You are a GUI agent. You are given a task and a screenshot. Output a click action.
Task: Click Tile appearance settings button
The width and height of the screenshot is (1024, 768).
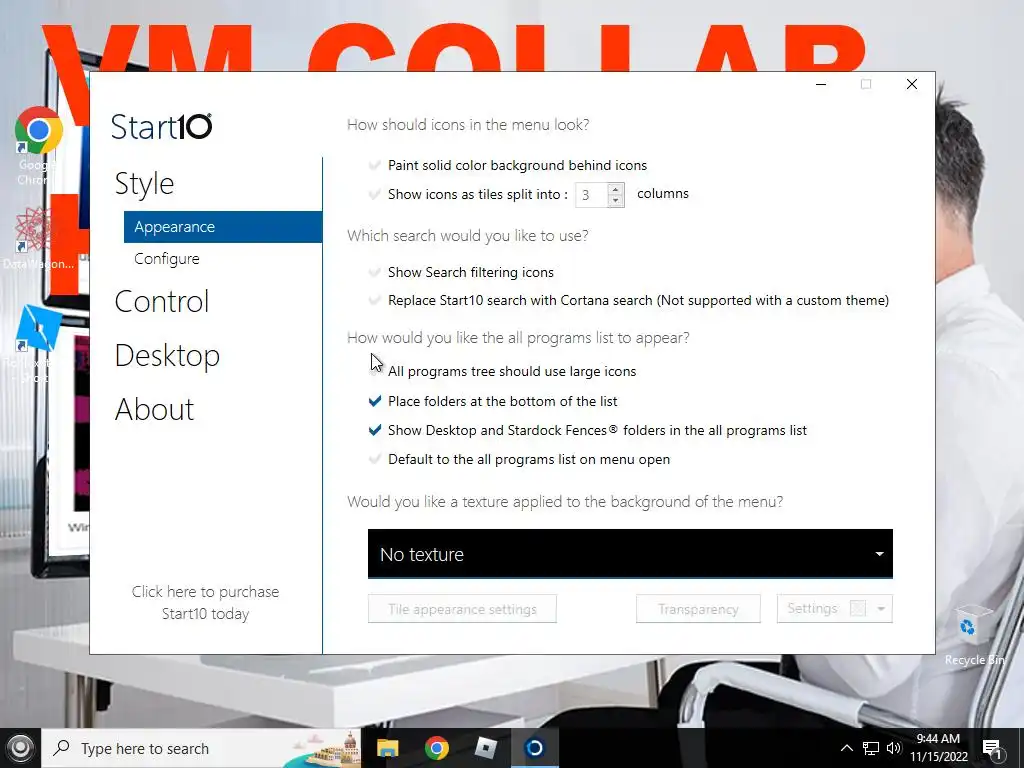click(x=462, y=609)
